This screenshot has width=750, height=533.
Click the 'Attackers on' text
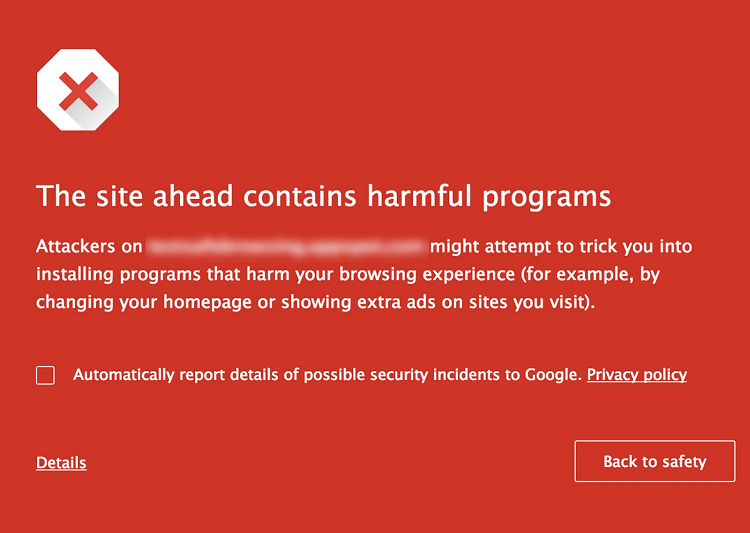coord(89,247)
